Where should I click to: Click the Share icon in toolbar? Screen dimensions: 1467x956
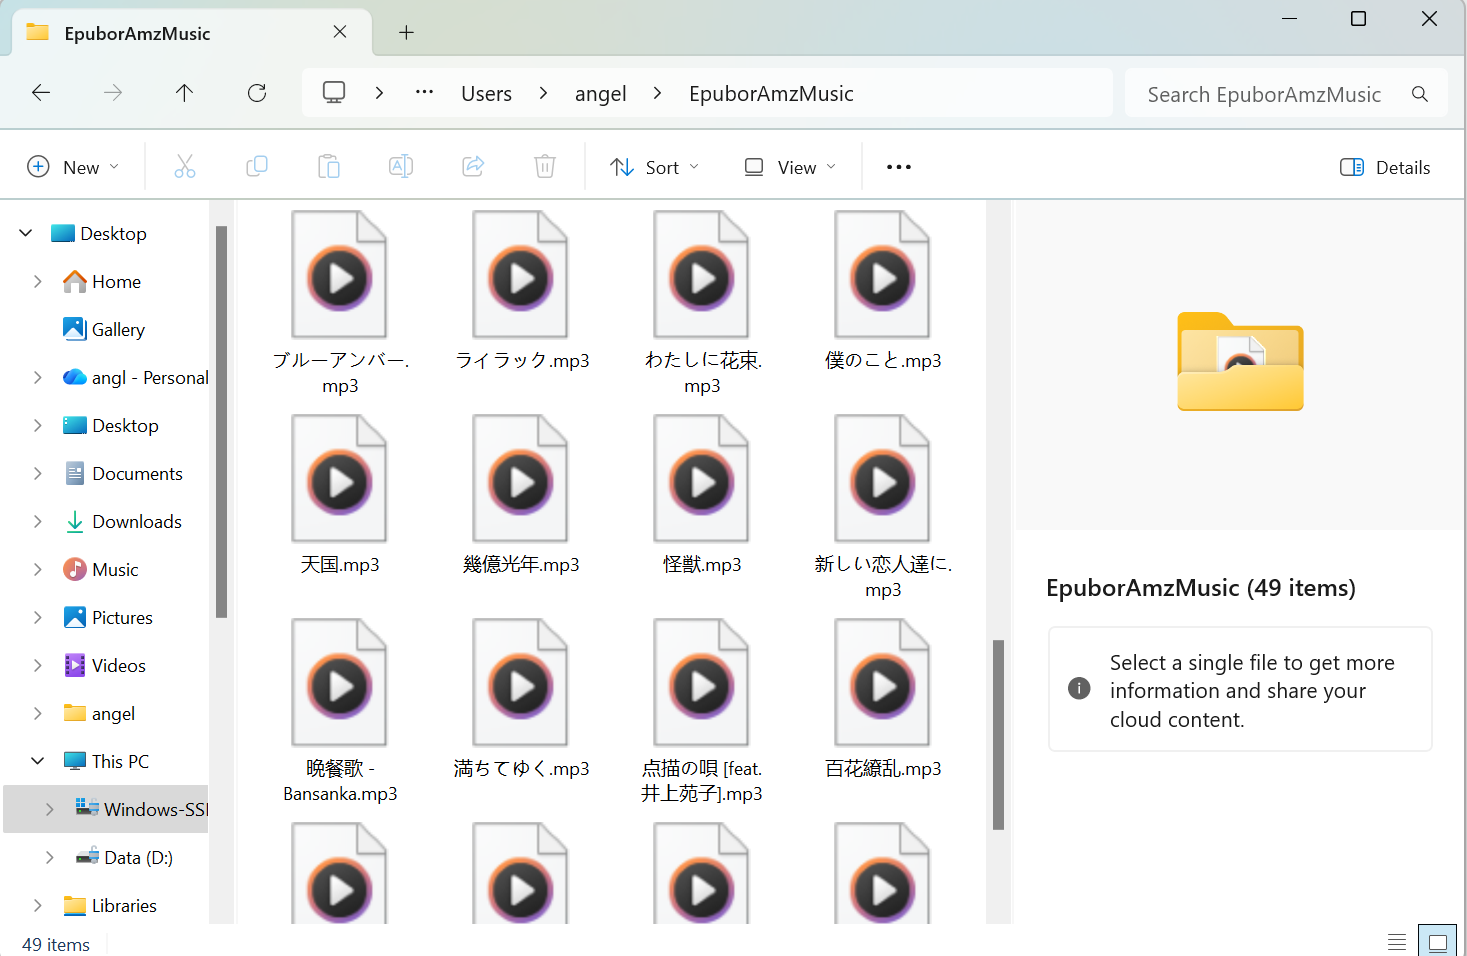click(x=473, y=167)
